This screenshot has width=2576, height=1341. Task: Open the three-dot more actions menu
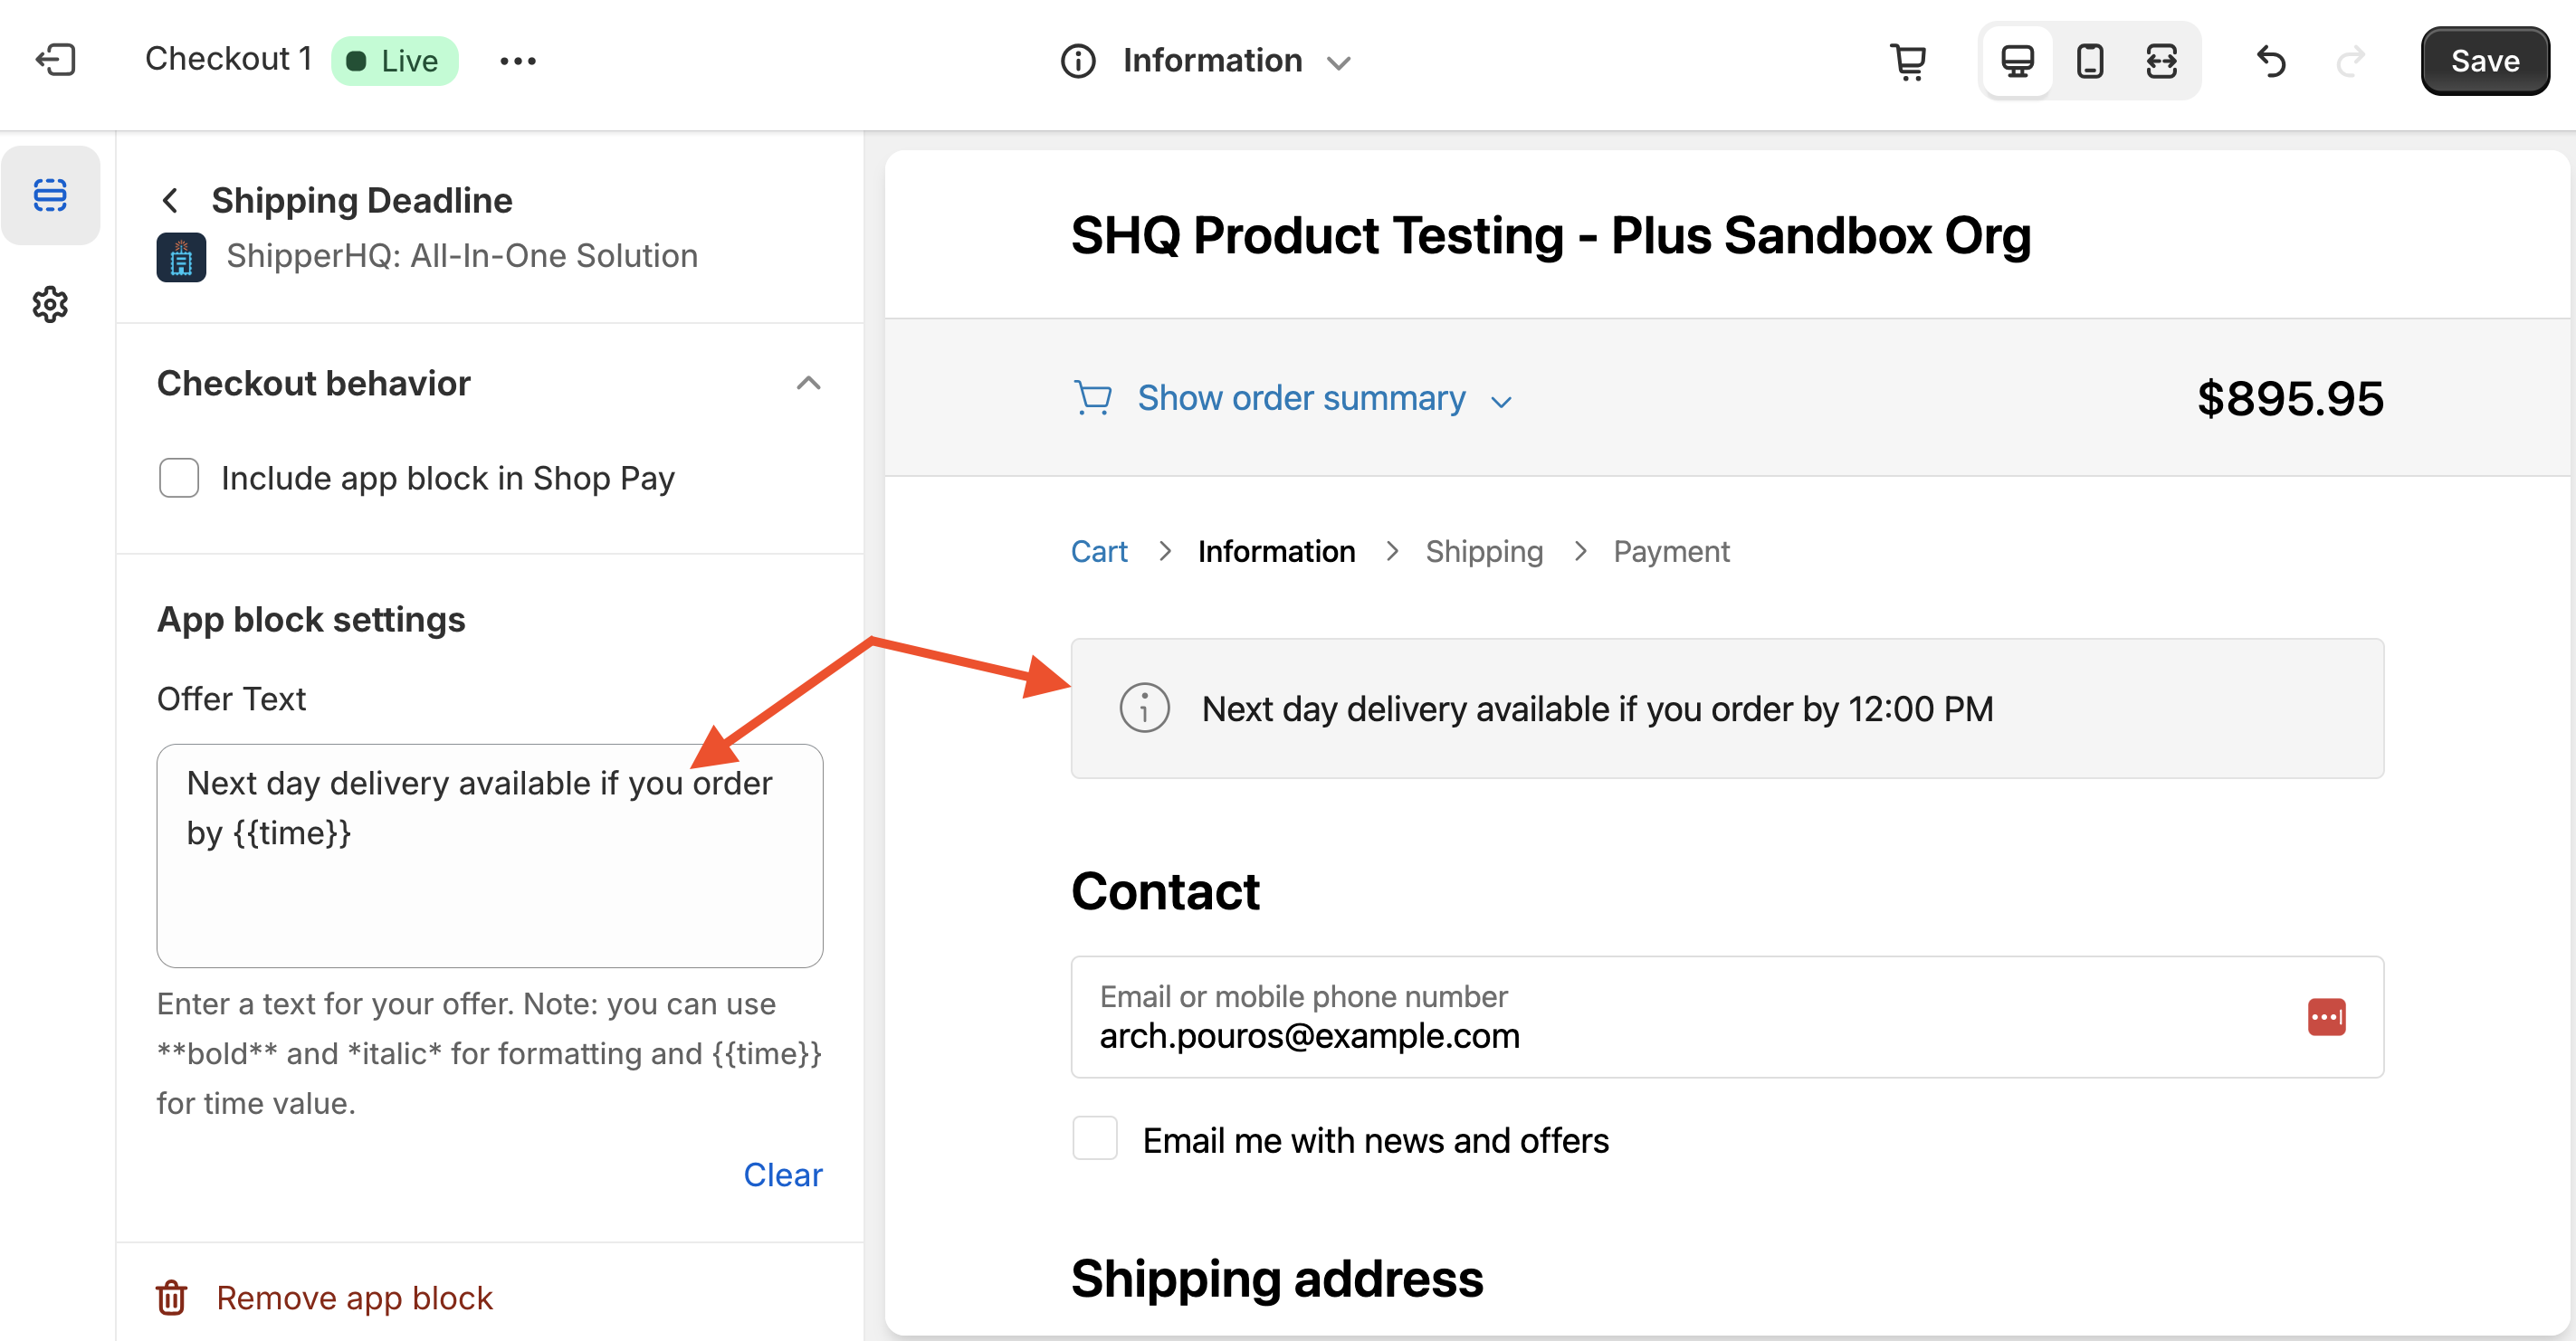pyautogui.click(x=517, y=61)
